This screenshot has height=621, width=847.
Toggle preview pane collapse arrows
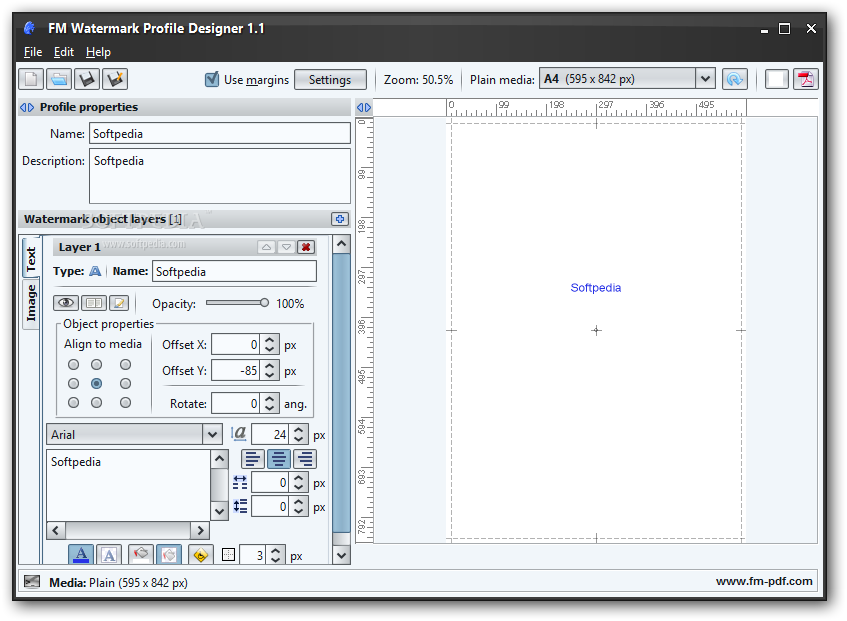pos(364,107)
